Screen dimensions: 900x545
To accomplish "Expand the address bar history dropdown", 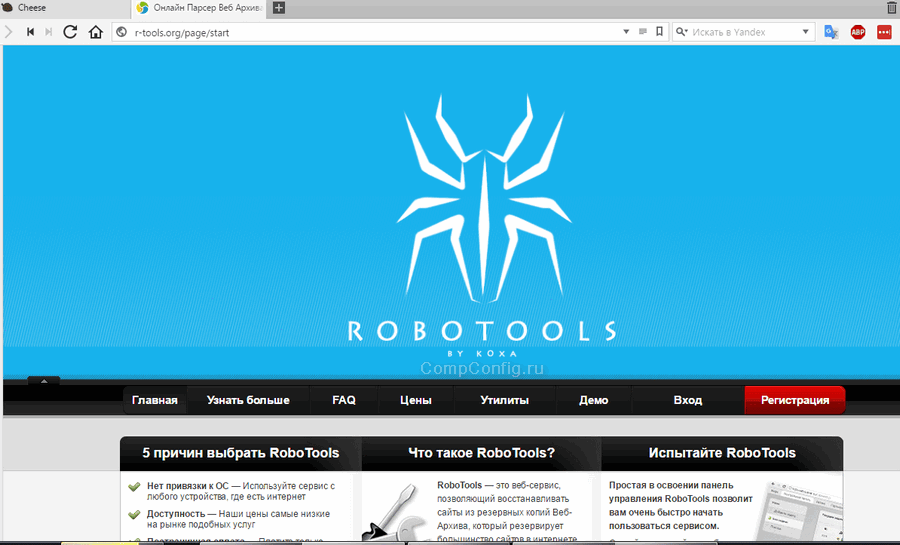I will point(626,32).
